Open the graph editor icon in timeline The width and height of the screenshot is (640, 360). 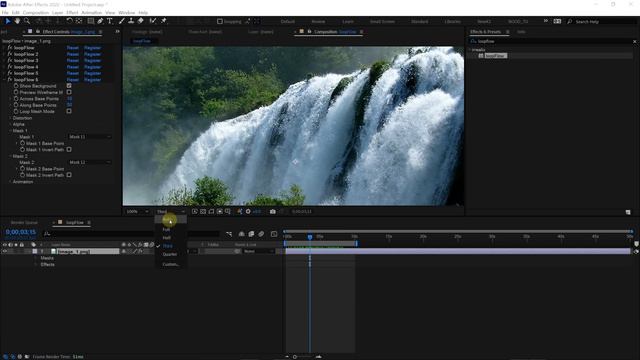pos(274,234)
